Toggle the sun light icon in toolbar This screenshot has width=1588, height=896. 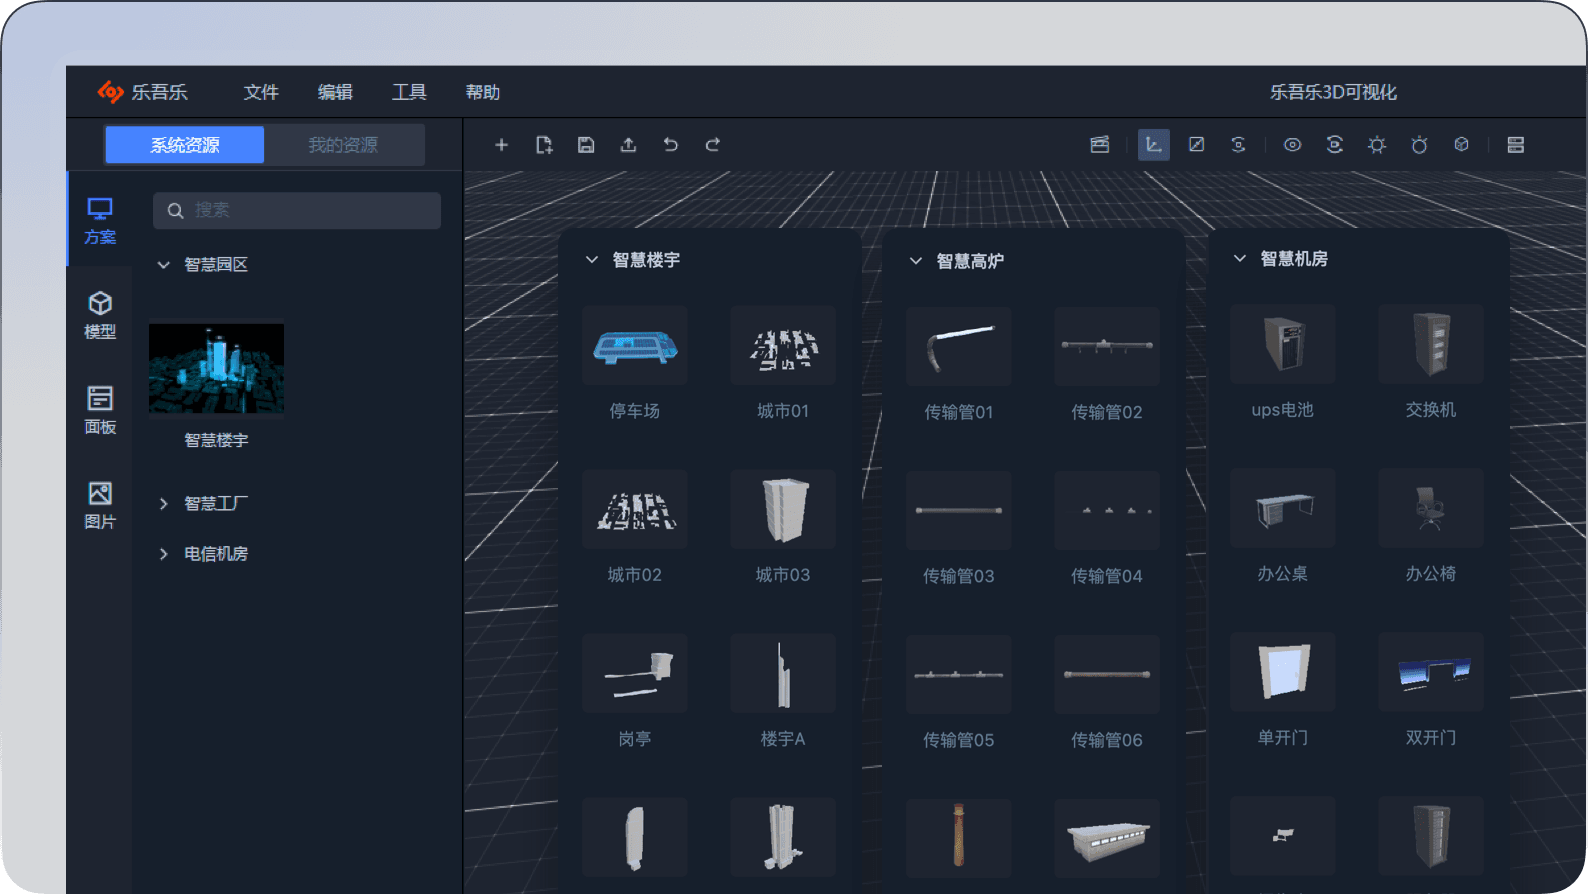[1377, 145]
